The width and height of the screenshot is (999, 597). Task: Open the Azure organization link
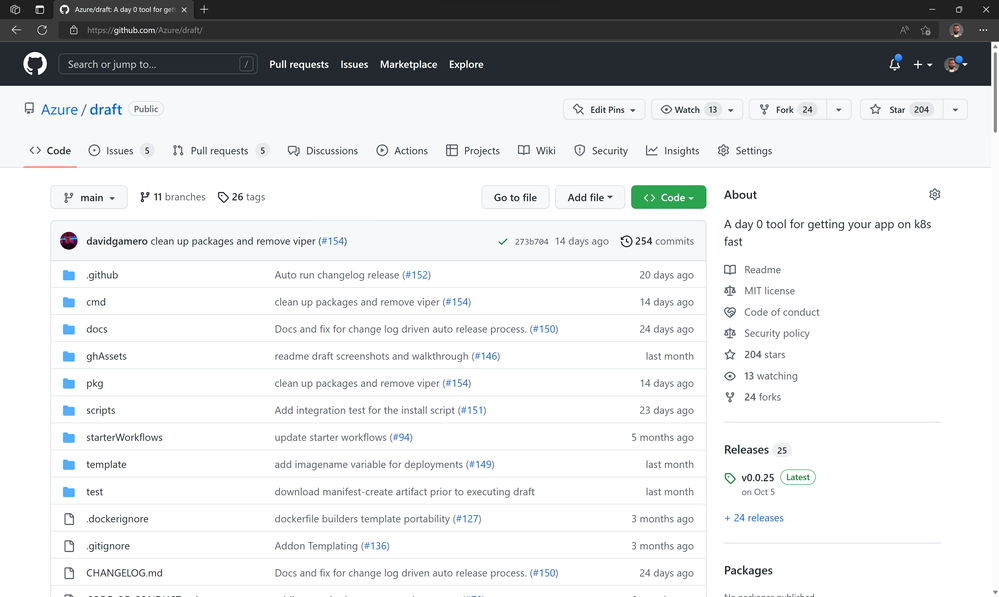point(59,110)
